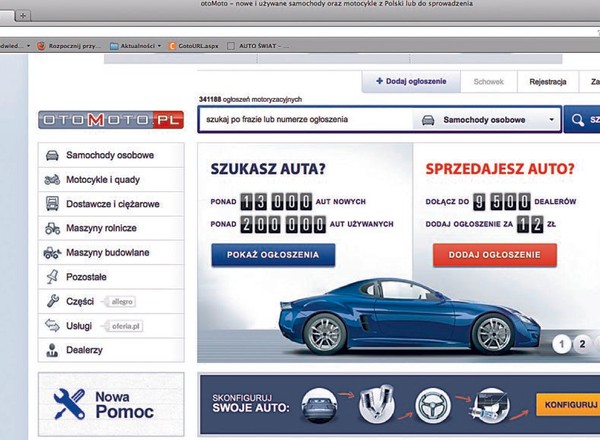Expand the Aktualności bookmarks dropdown arrow
The width and height of the screenshot is (600, 440).
click(159, 46)
